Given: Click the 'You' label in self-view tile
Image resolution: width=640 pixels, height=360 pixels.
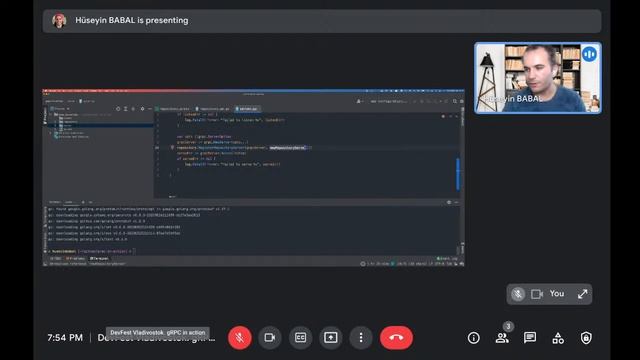Looking at the screenshot, I should point(557,293).
